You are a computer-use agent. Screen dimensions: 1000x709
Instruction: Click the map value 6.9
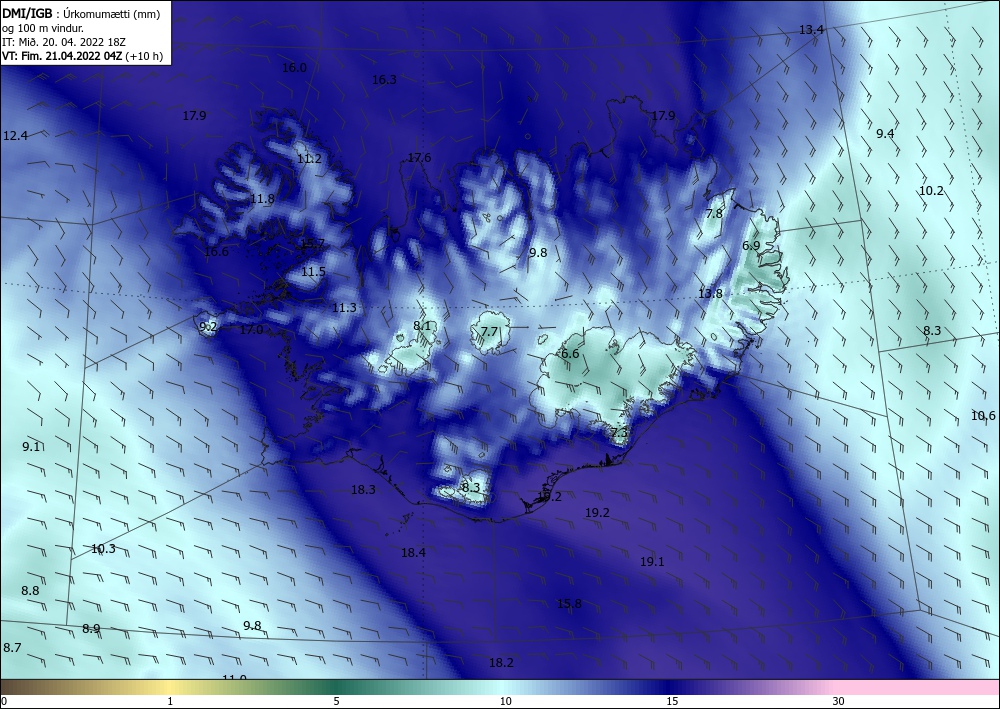click(751, 245)
